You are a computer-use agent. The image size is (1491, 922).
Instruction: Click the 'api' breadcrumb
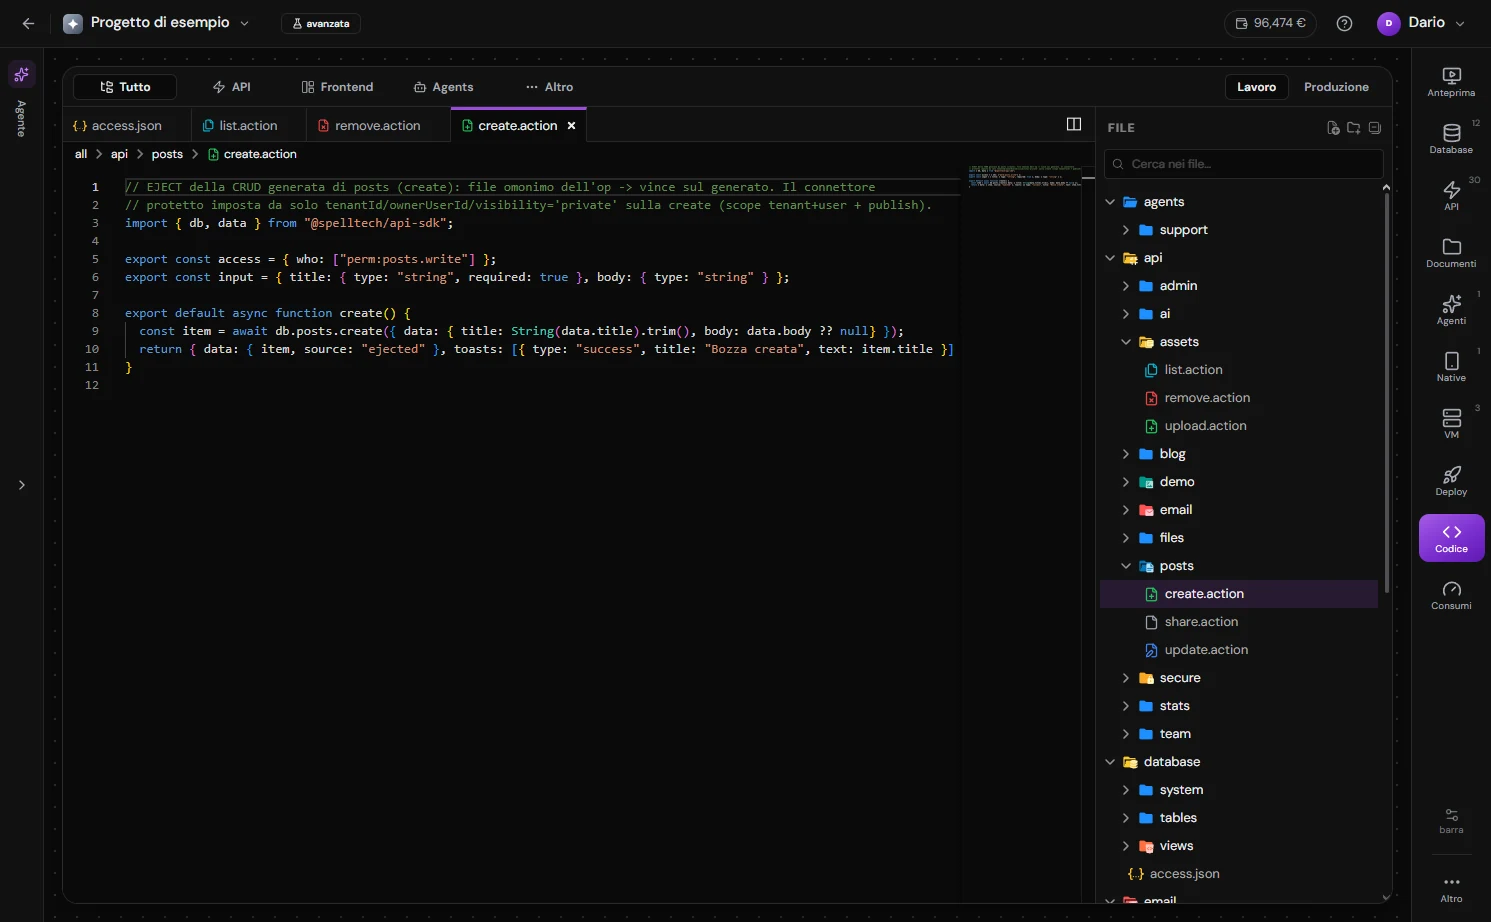(119, 154)
